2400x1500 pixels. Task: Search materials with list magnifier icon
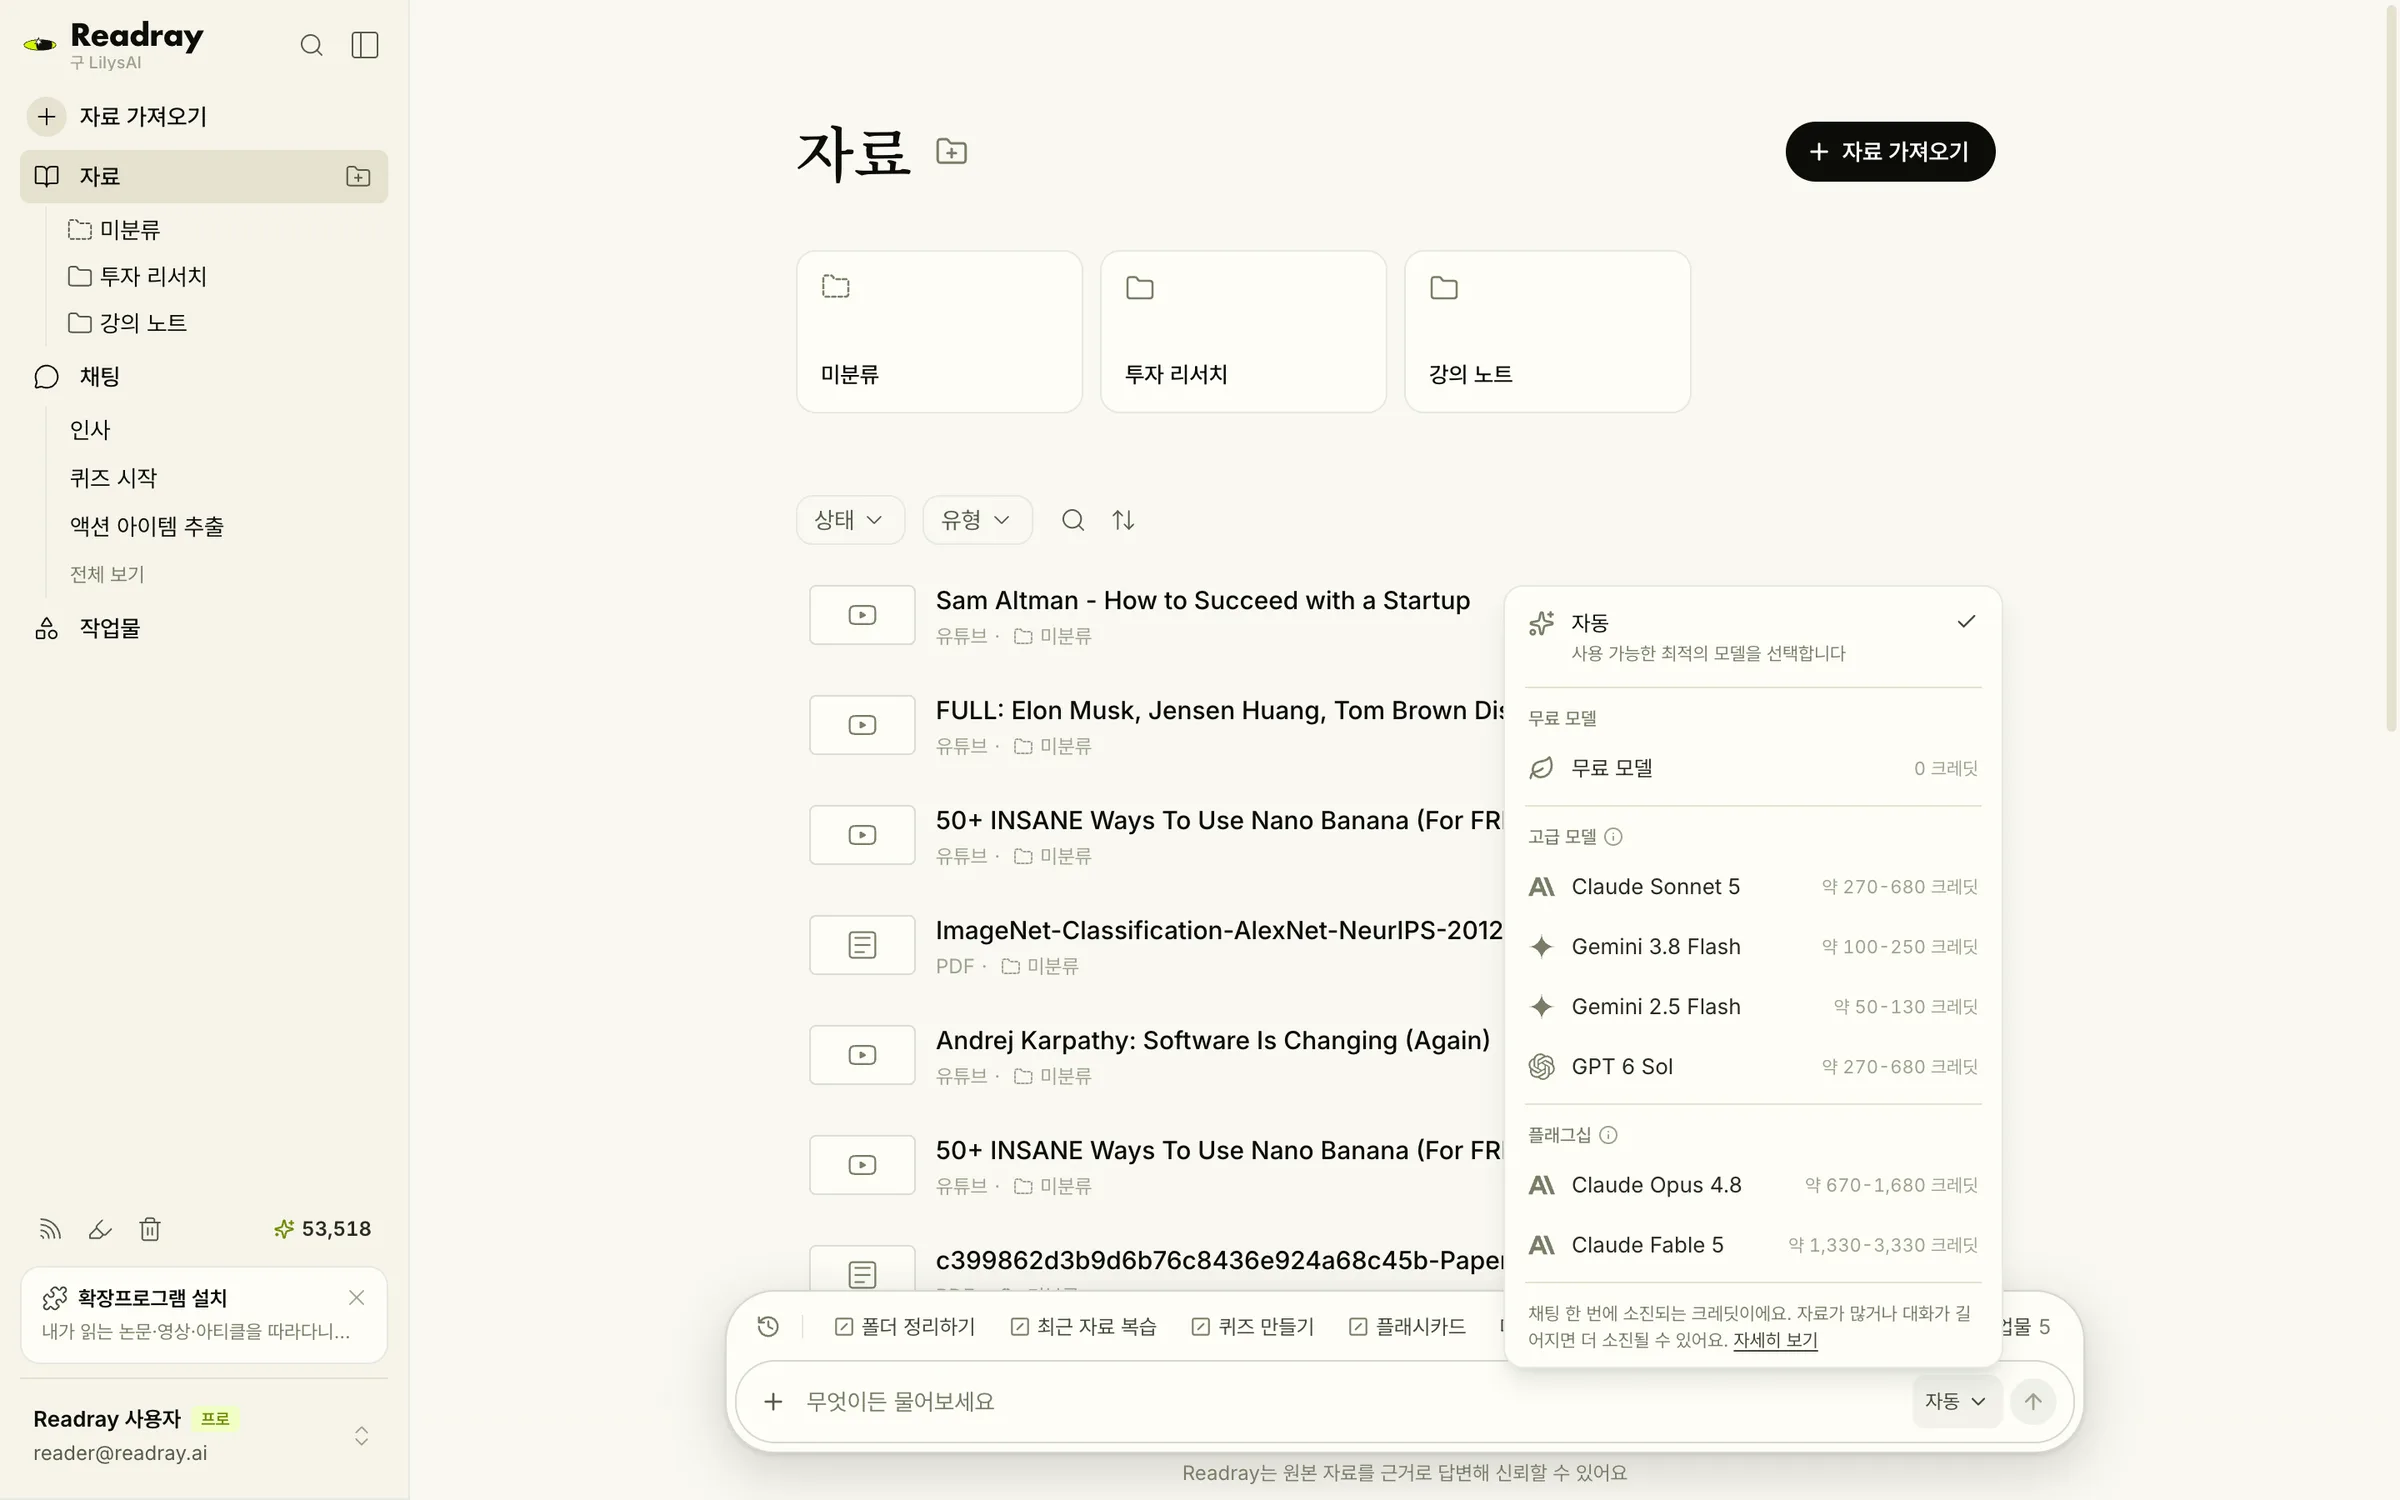click(1073, 520)
